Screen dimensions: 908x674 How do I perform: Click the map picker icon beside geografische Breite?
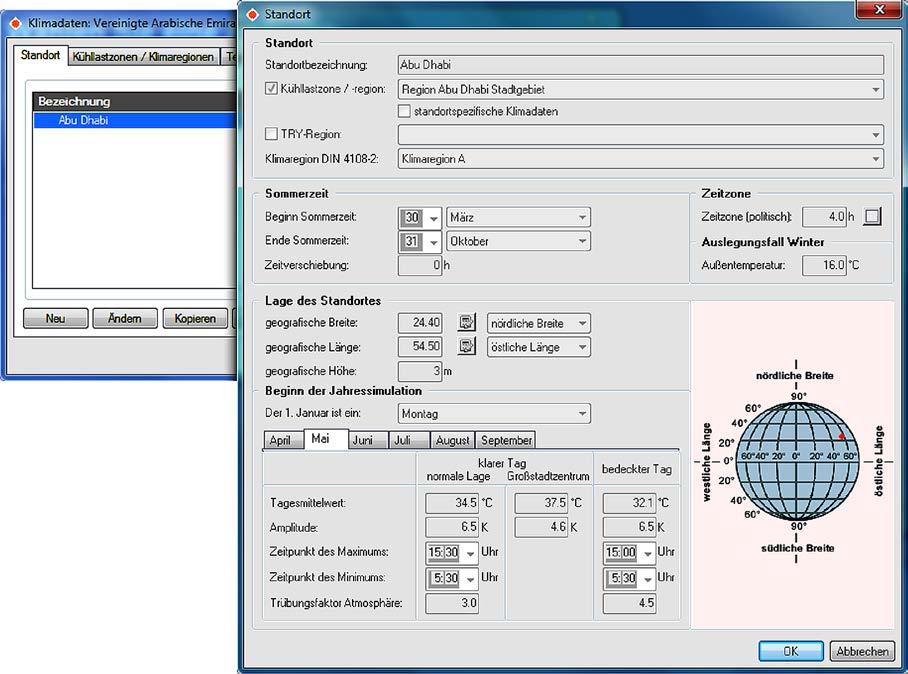pos(466,323)
